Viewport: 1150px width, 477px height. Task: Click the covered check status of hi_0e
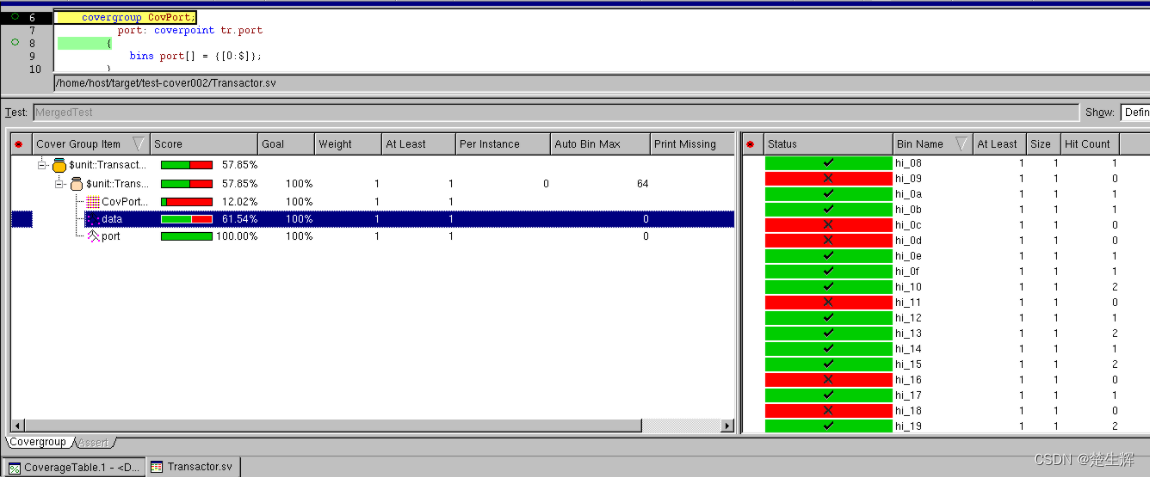point(828,256)
